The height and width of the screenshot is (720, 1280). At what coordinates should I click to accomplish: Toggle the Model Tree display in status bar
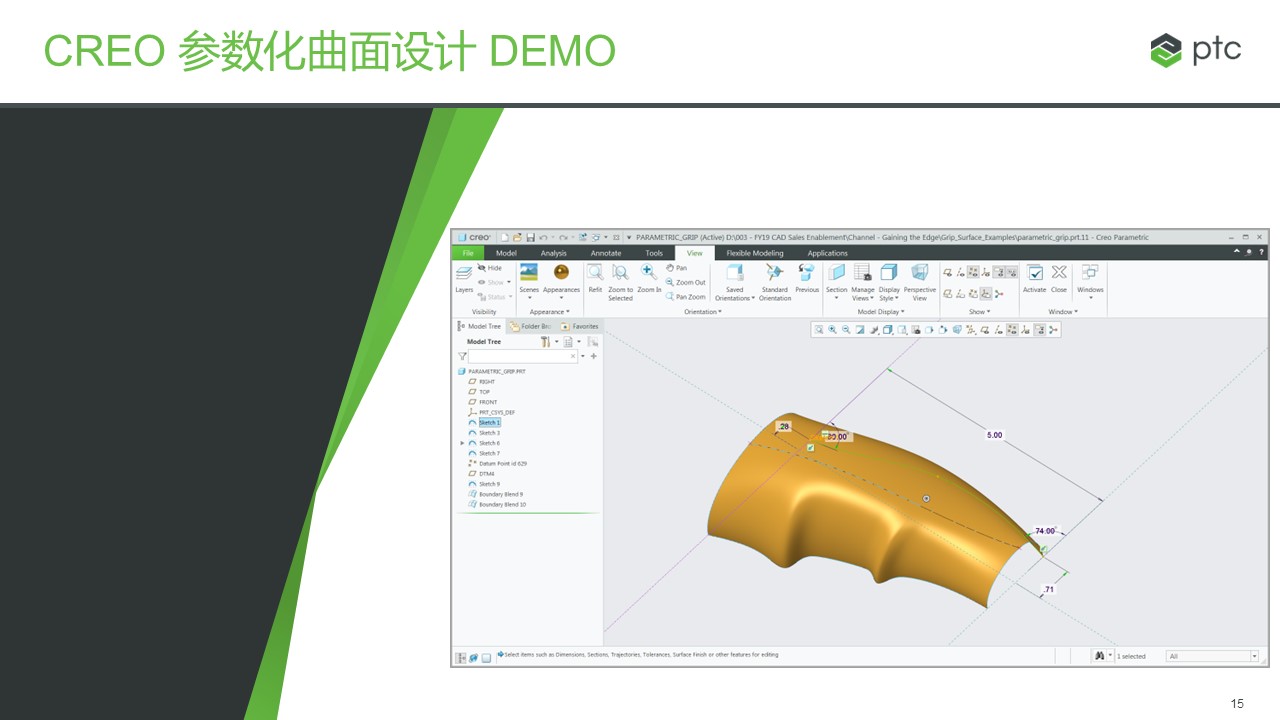pyautogui.click(x=460, y=657)
